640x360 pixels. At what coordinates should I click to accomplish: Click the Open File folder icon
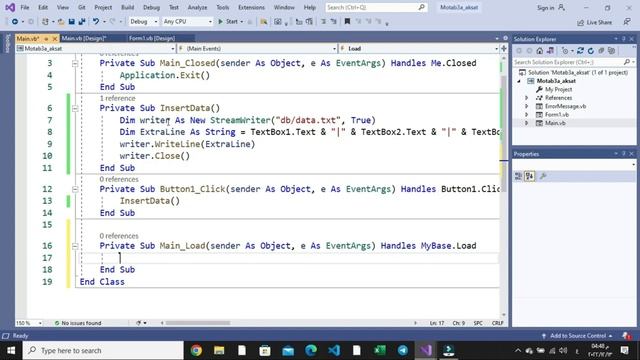tap(61, 22)
